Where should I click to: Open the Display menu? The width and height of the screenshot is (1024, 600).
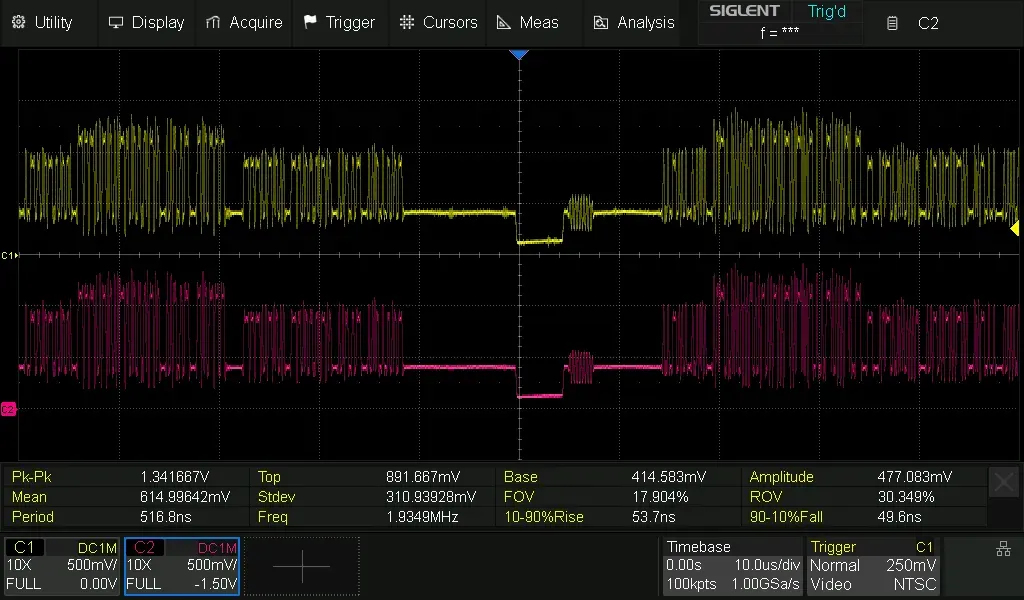point(146,22)
